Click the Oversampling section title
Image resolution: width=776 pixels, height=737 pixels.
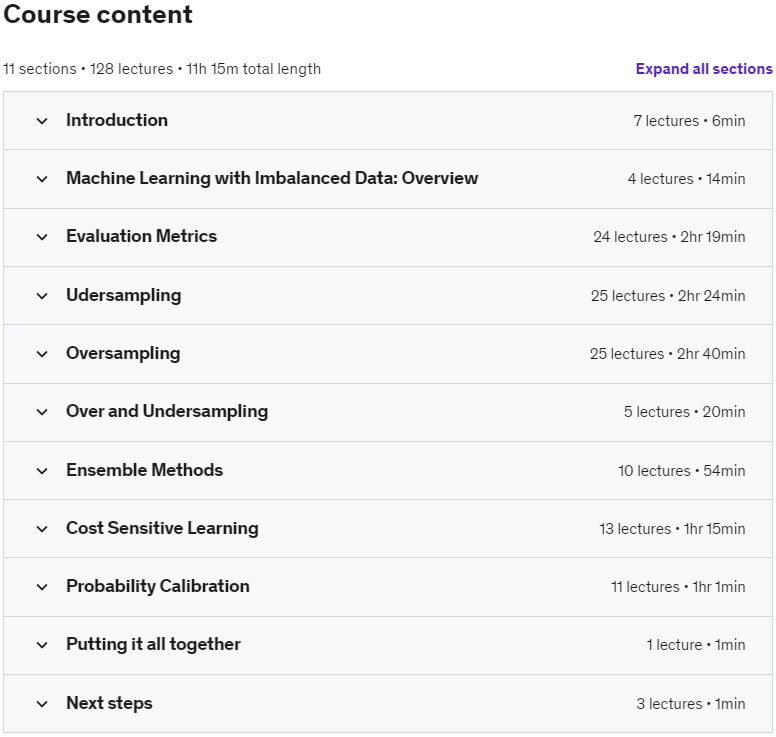[123, 353]
